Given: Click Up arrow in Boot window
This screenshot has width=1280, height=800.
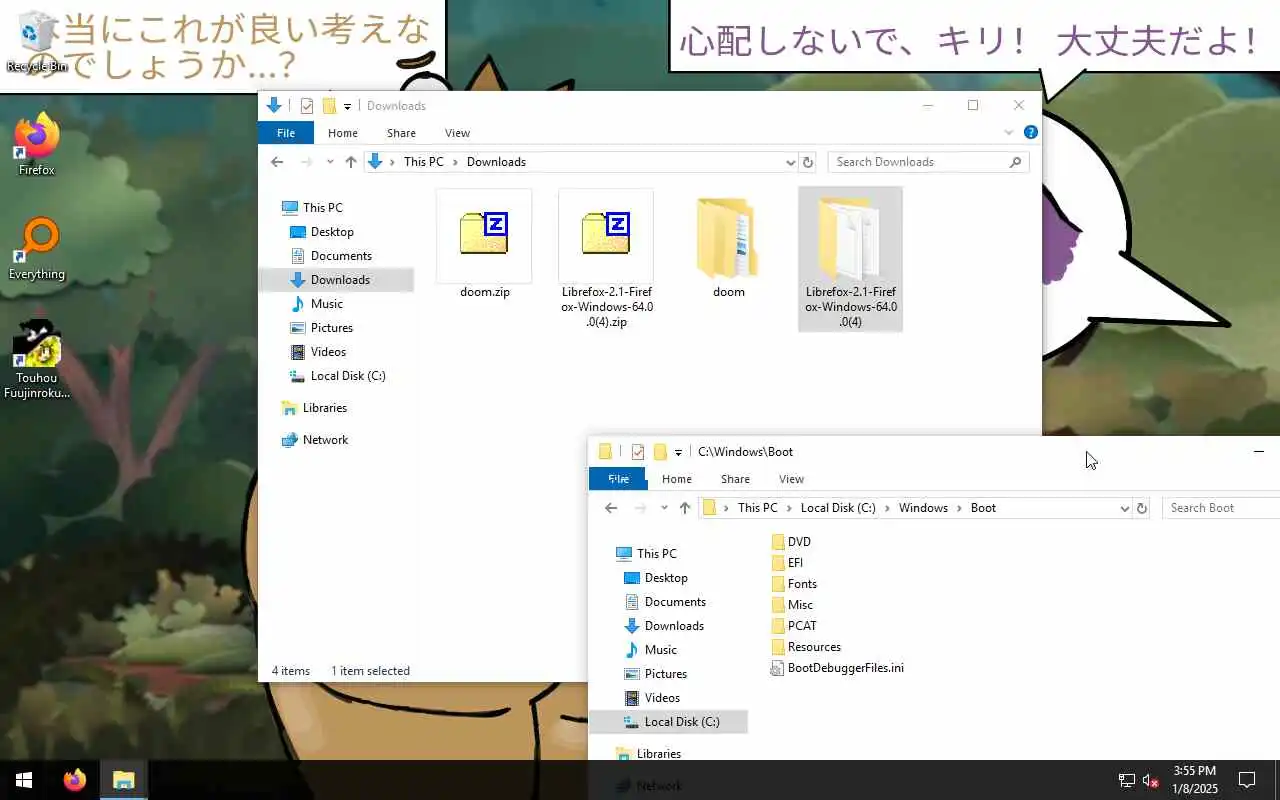Looking at the screenshot, I should [x=685, y=508].
